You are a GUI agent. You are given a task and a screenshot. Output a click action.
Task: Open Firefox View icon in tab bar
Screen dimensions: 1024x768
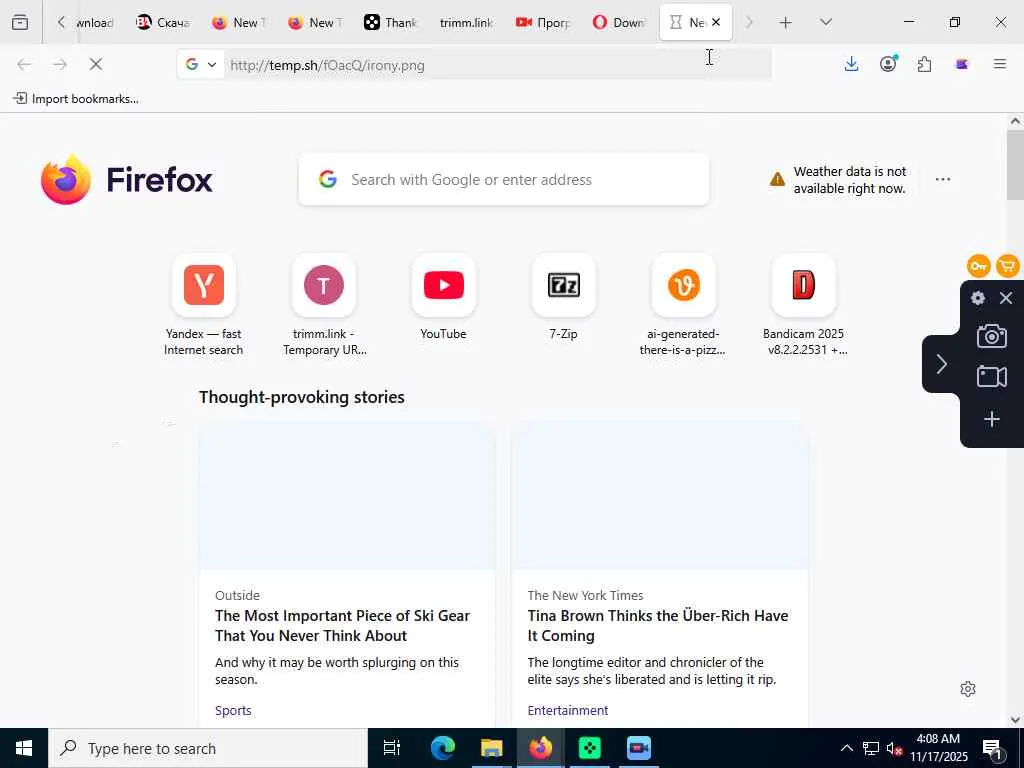(x=20, y=22)
